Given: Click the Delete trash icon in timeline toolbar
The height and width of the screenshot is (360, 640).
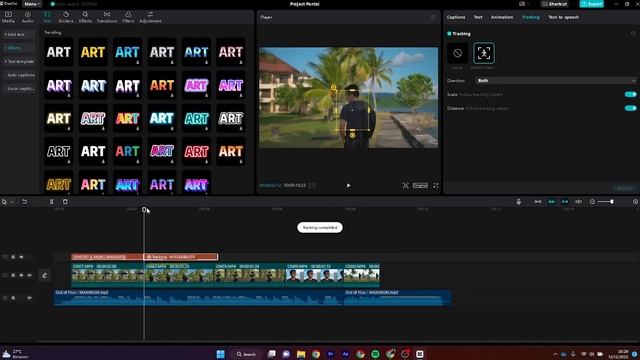Looking at the screenshot, I should click(65, 202).
